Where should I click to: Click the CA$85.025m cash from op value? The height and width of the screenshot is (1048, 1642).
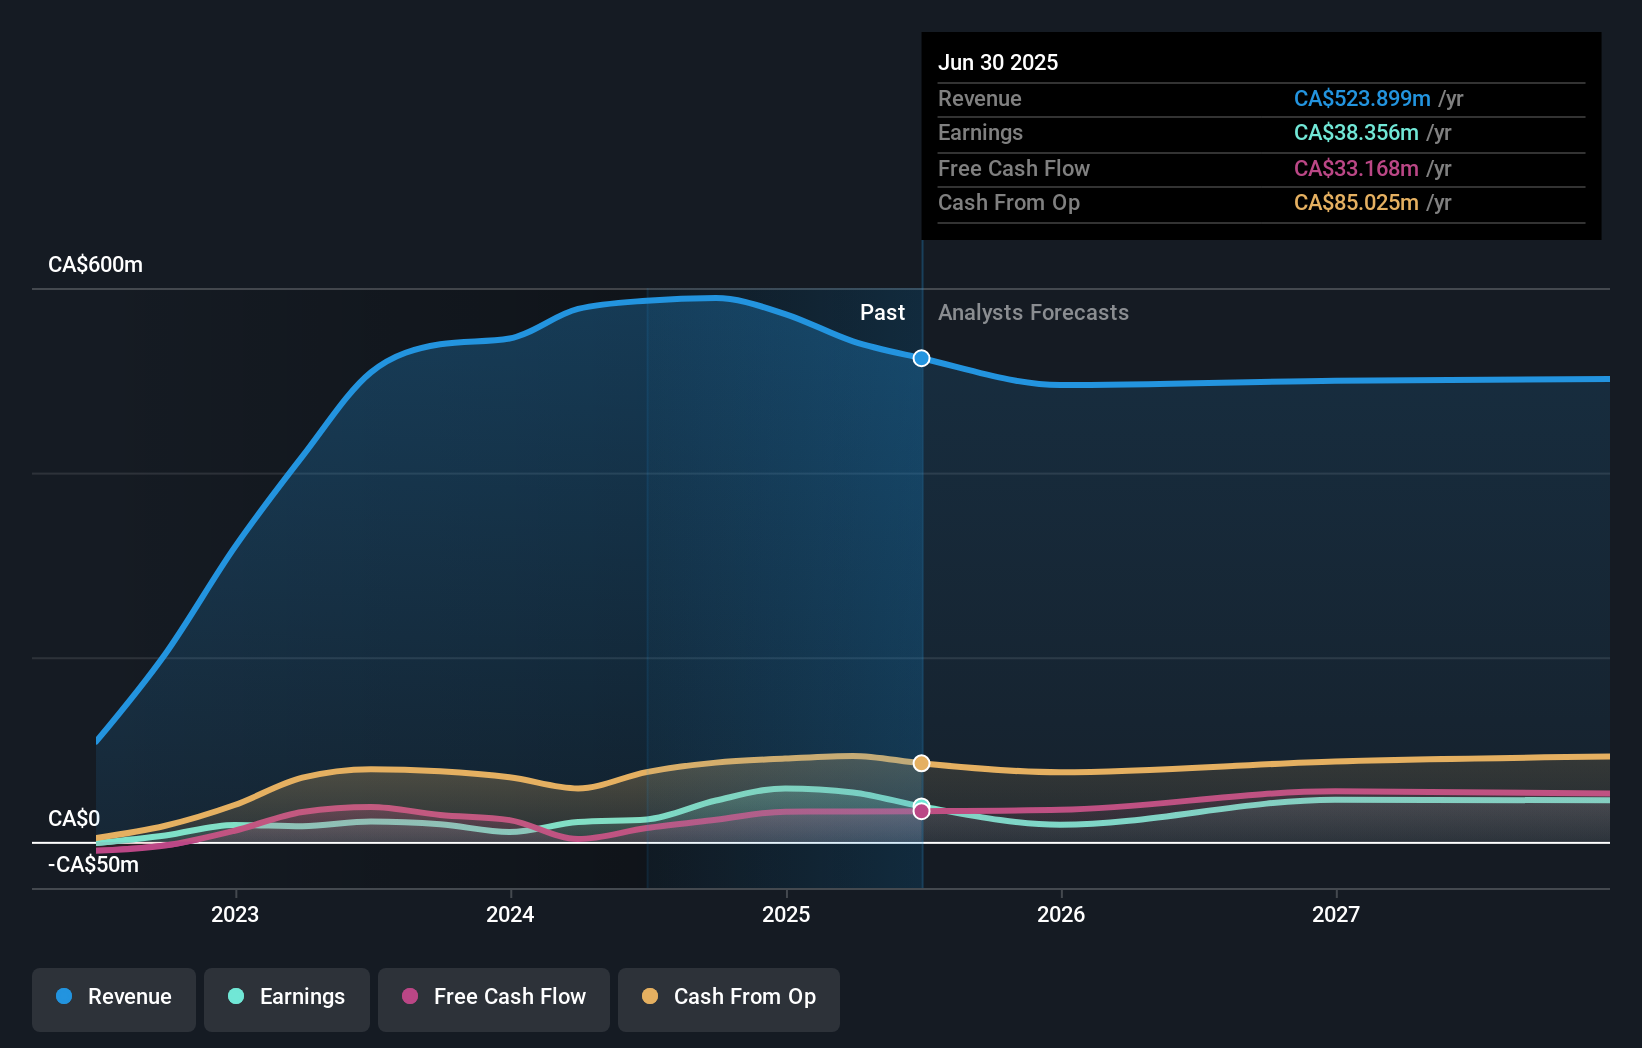pos(1356,202)
